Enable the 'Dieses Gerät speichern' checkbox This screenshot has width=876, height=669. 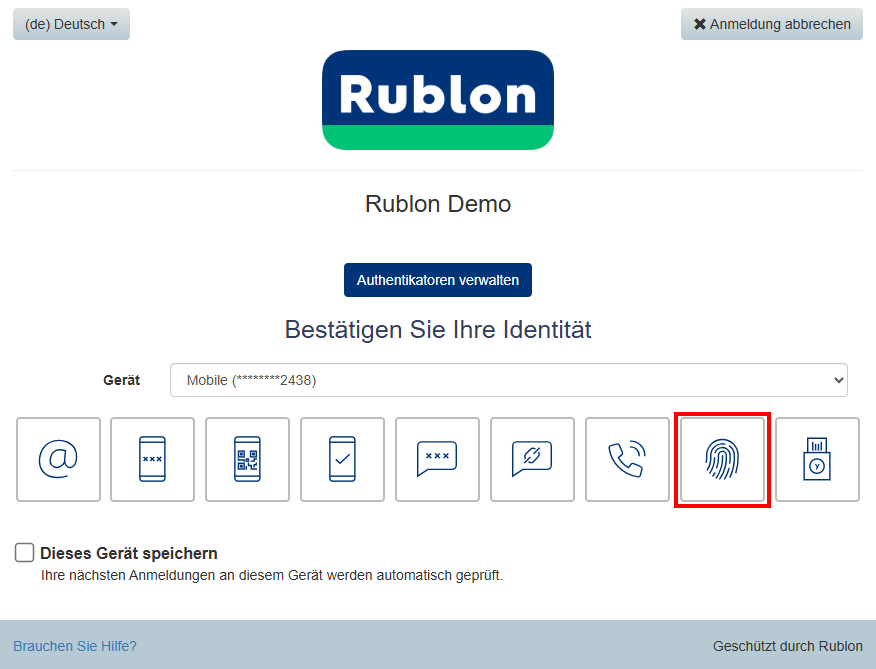pyautogui.click(x=25, y=553)
